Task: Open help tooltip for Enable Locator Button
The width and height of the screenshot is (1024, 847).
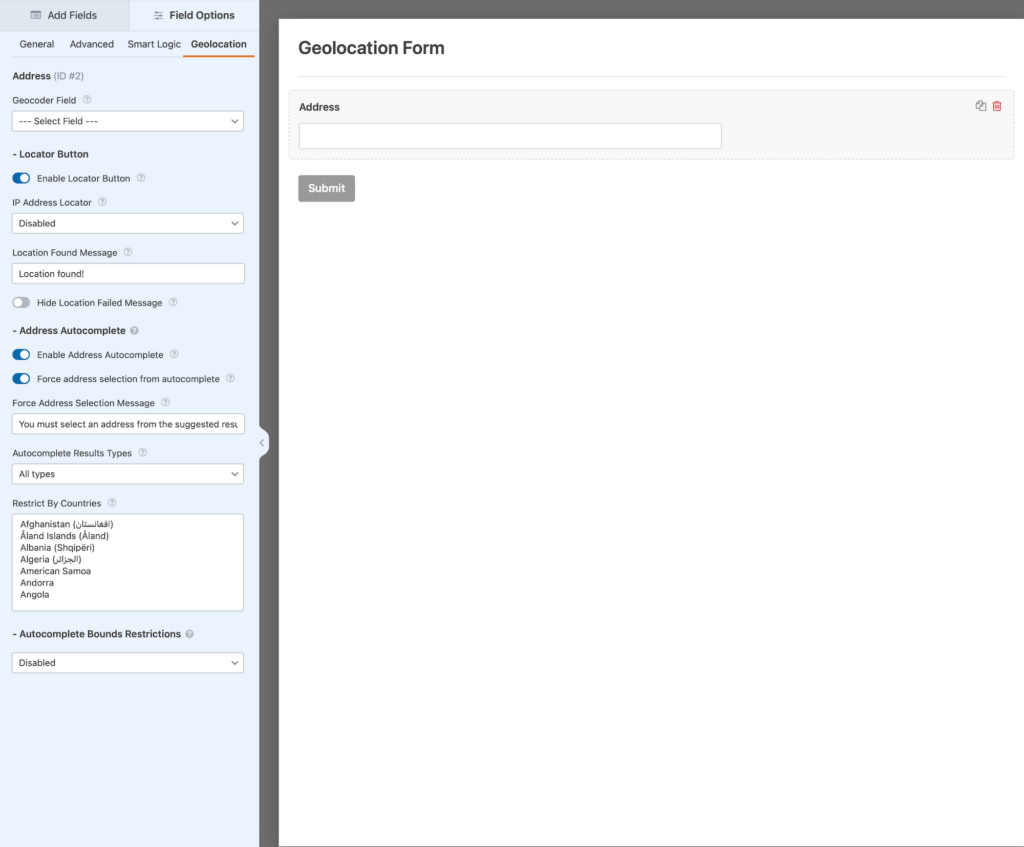Action: [x=141, y=178]
